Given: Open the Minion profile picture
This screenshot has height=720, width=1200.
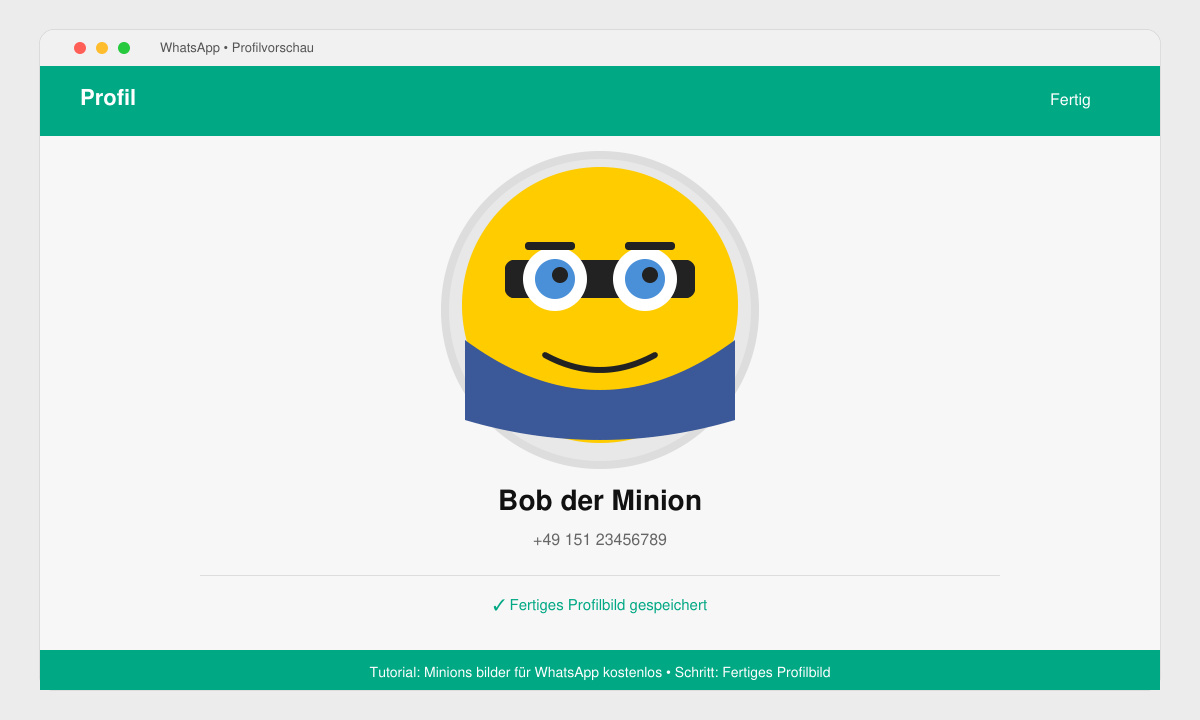Looking at the screenshot, I should pos(600,310).
